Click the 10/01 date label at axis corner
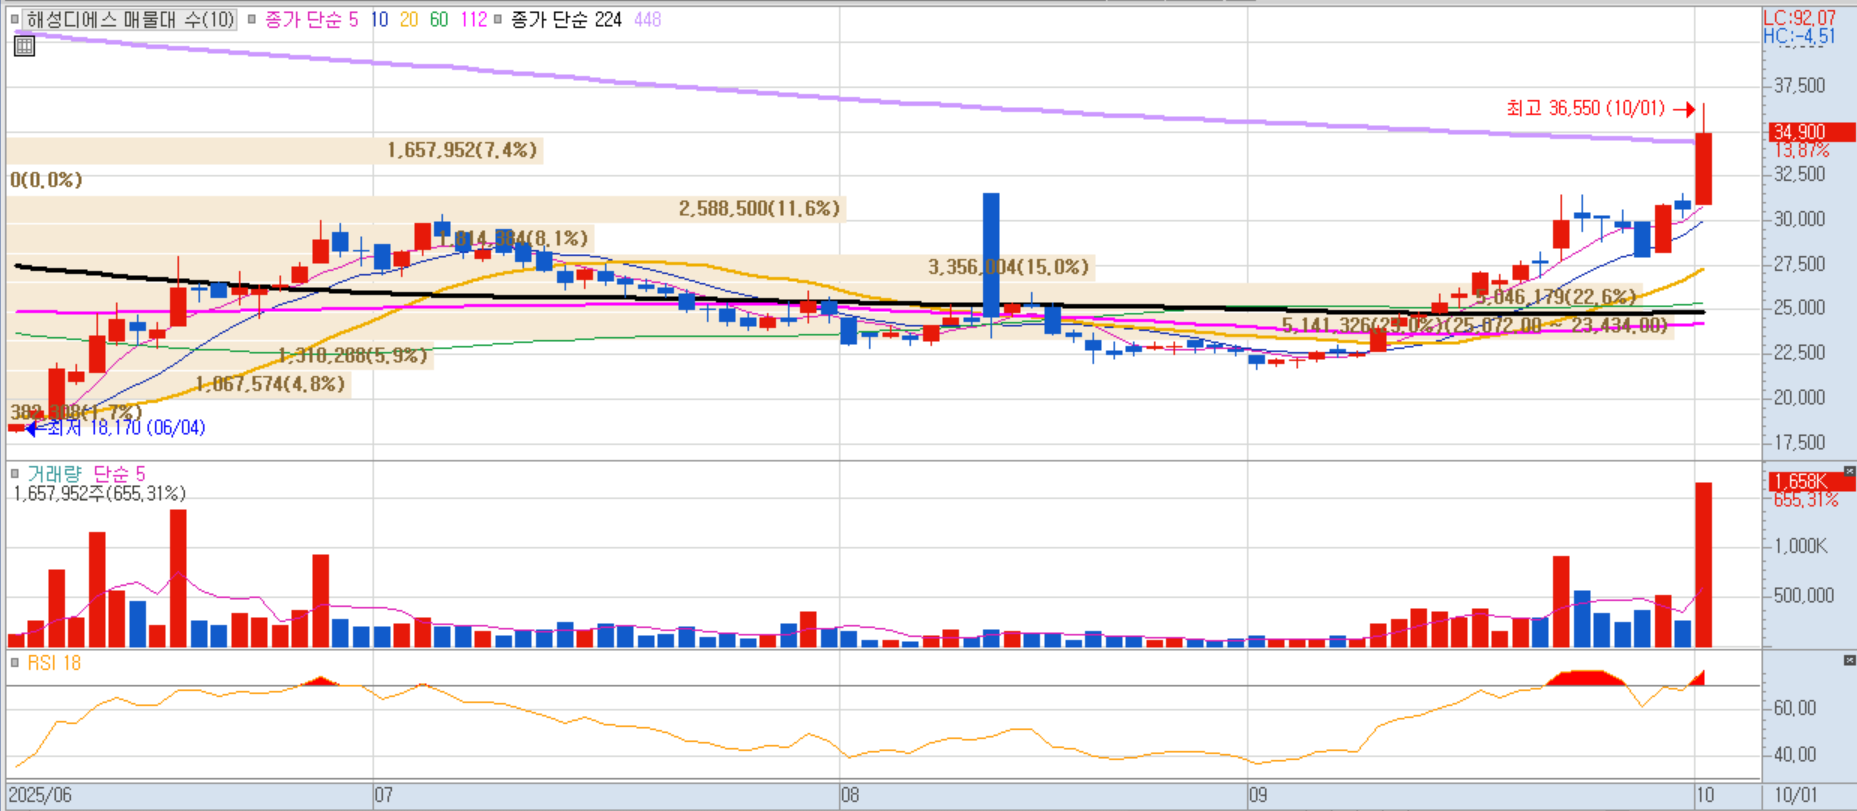 tap(1796, 796)
